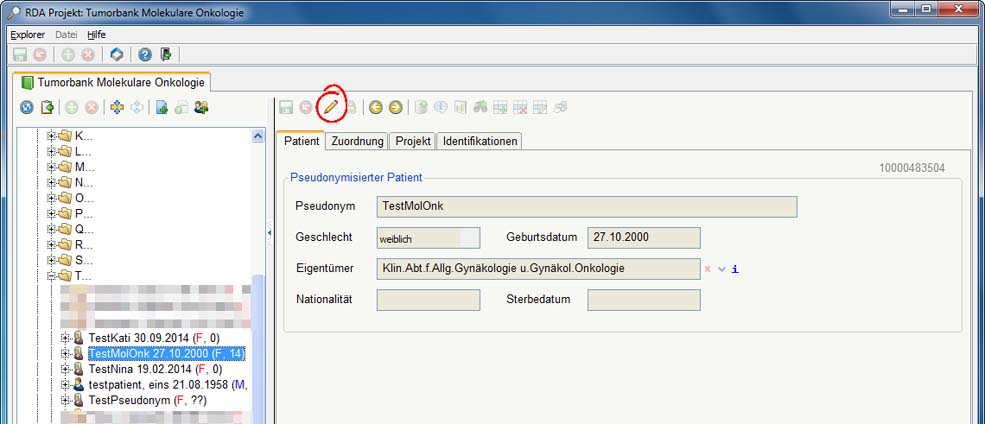Select TestNina 19.02.2014 in the tree
This screenshot has height=424, width=985.
pyautogui.click(x=154, y=369)
